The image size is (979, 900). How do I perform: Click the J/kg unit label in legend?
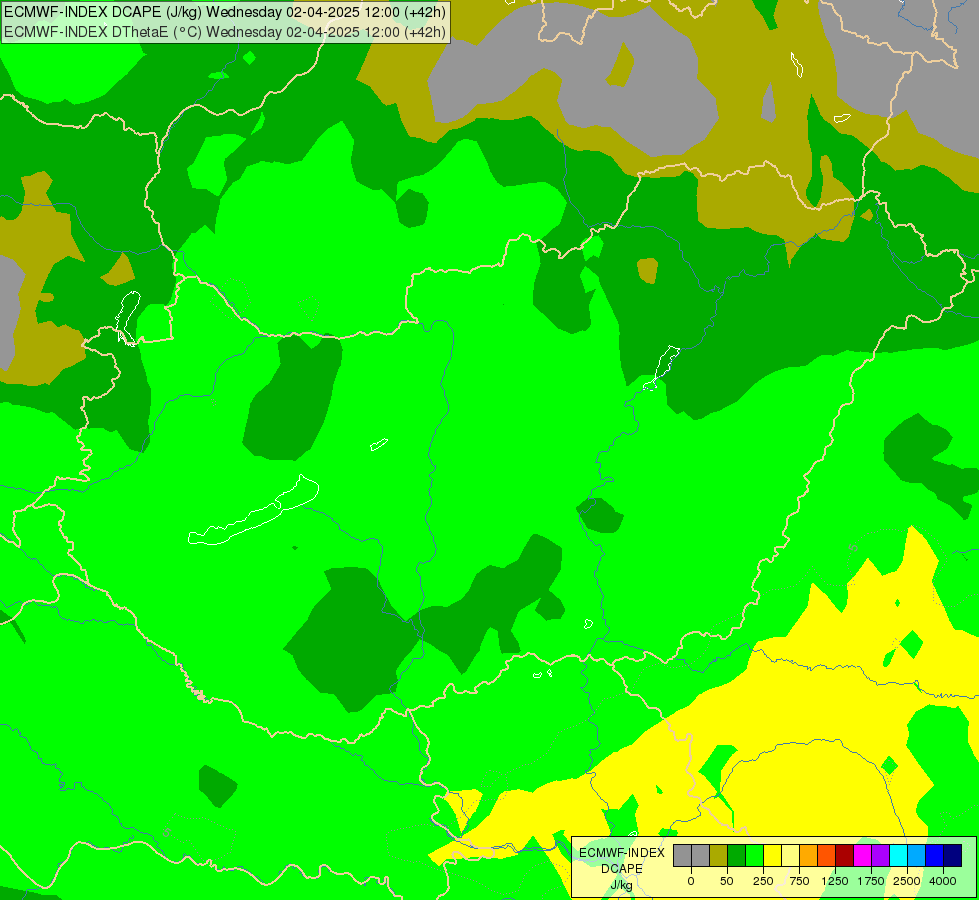click(x=622, y=885)
